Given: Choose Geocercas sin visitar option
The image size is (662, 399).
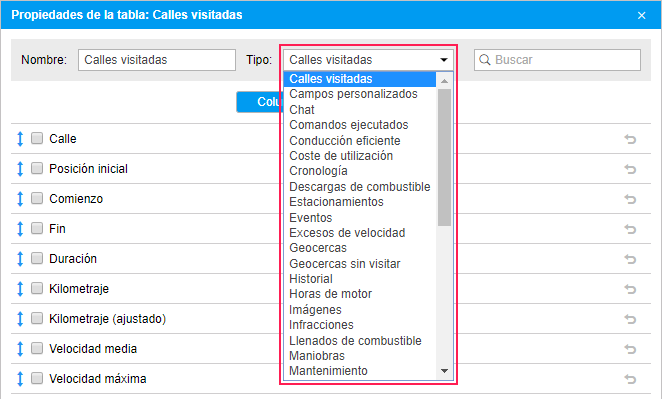Looking at the screenshot, I should tap(345, 264).
